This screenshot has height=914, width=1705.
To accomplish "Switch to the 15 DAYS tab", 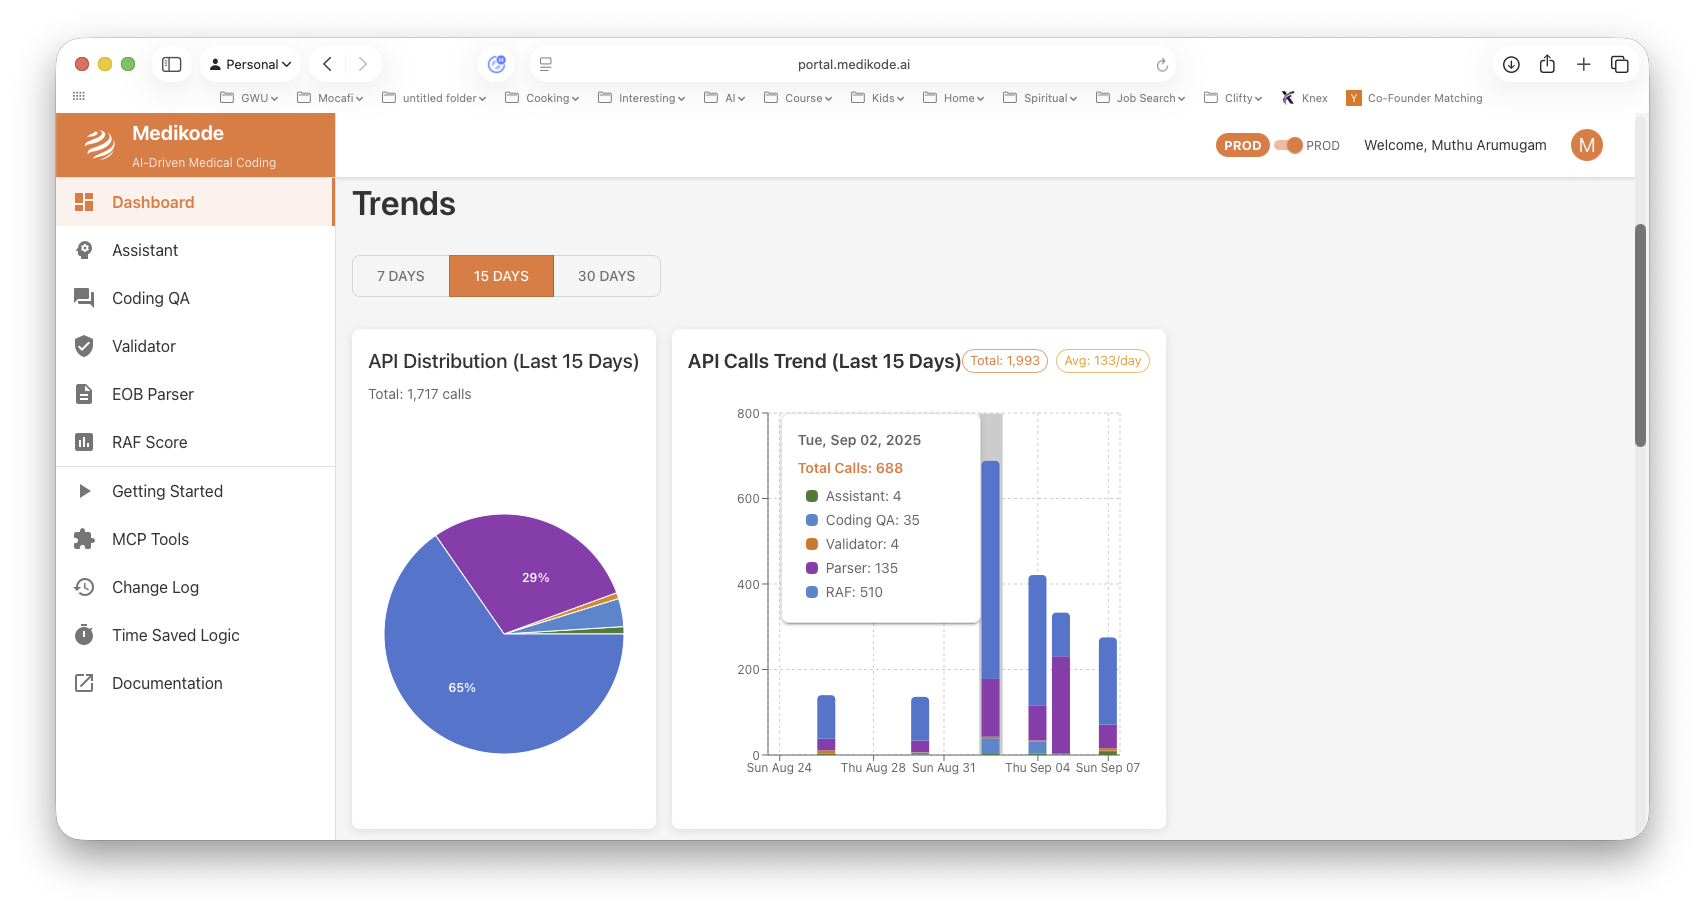I will (x=501, y=275).
